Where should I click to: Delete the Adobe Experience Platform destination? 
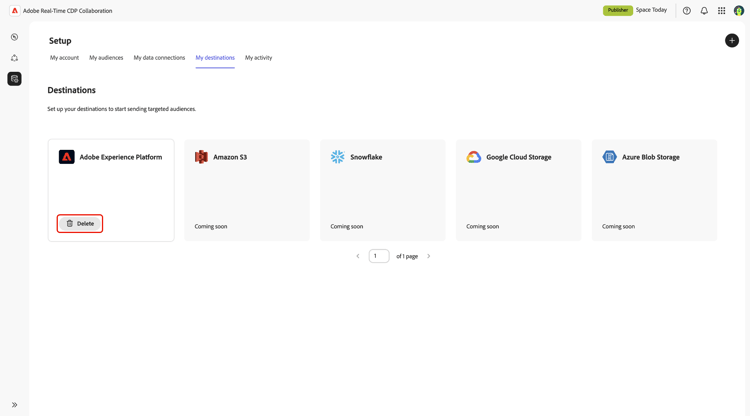click(x=80, y=223)
